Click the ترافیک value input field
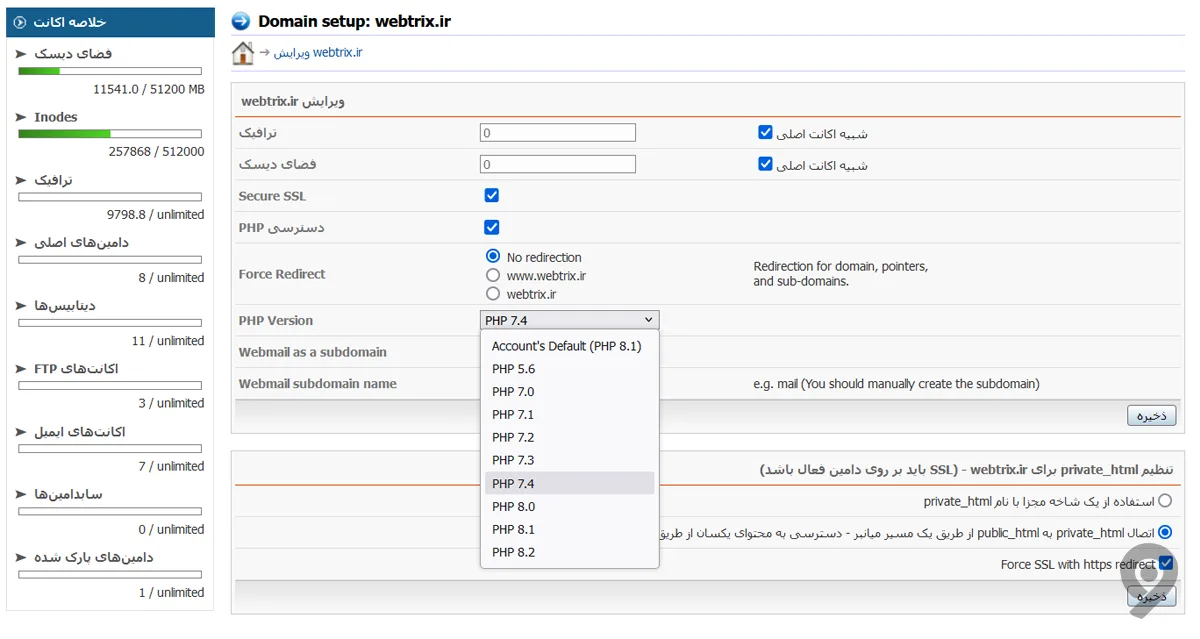 tap(558, 133)
